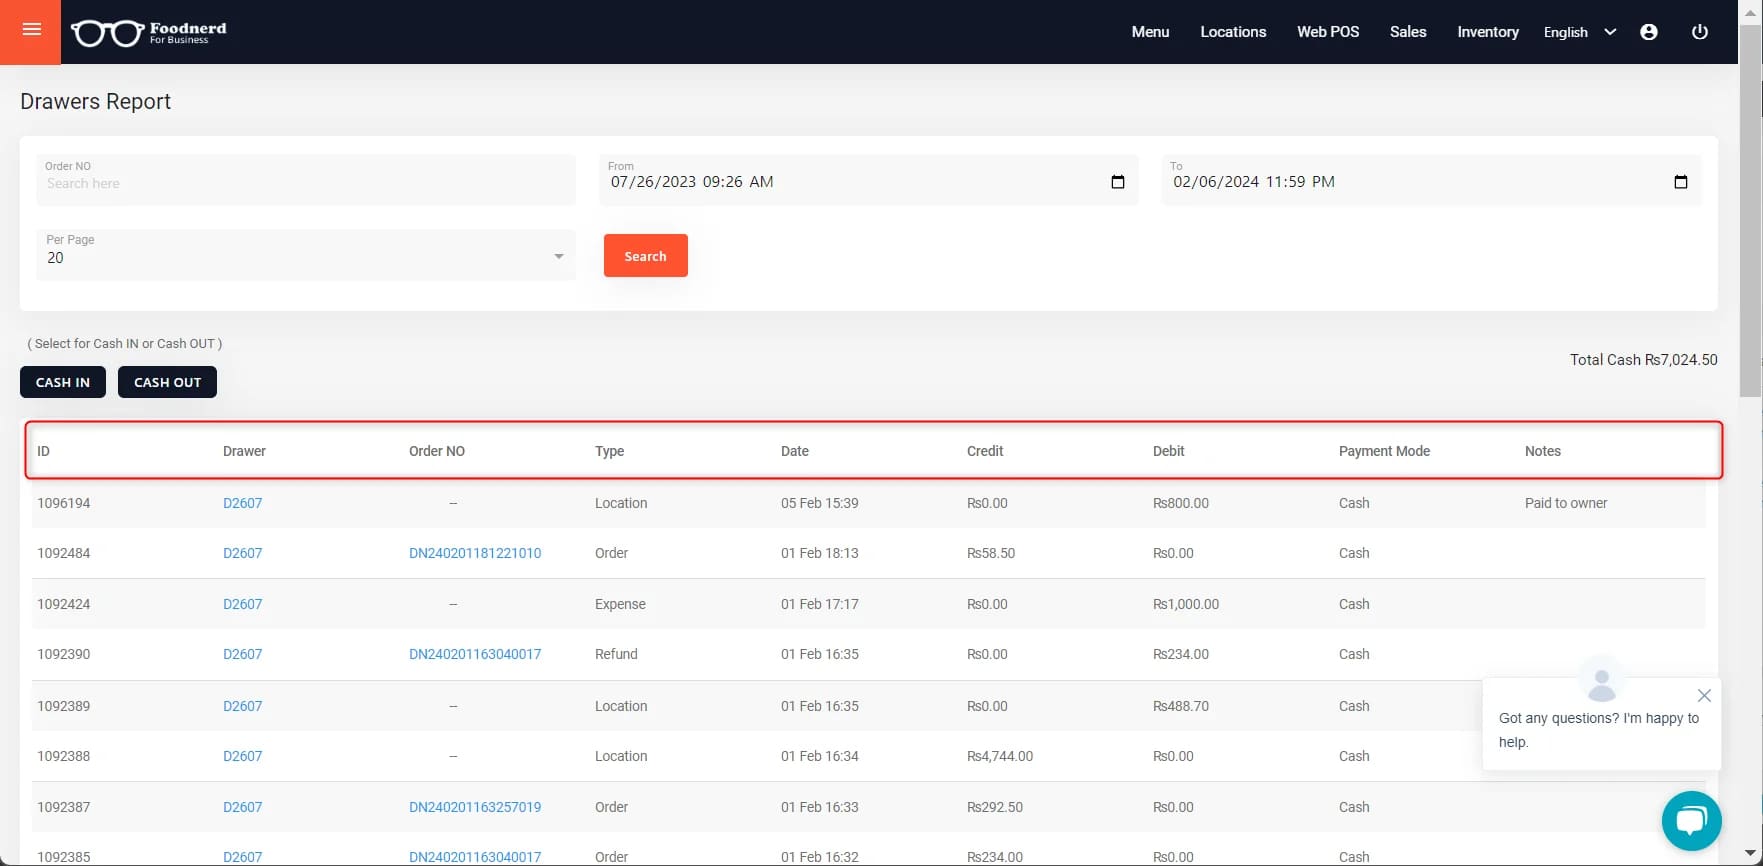1763x866 pixels.
Task: Click the Drawers Report heading
Action: [x=96, y=101]
